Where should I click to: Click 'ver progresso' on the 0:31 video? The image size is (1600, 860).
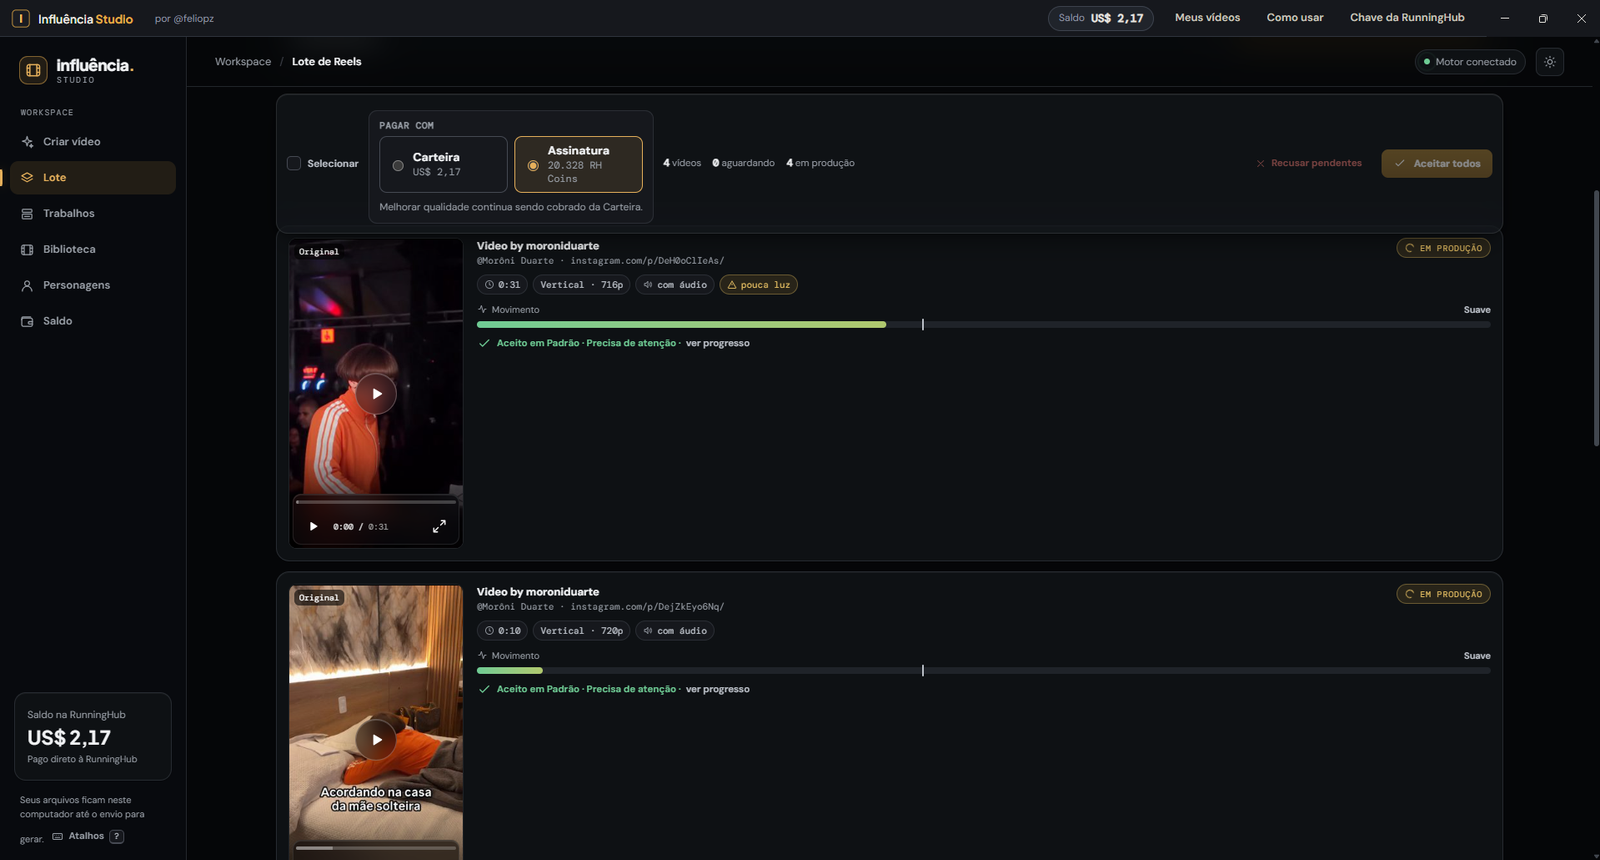click(x=717, y=343)
